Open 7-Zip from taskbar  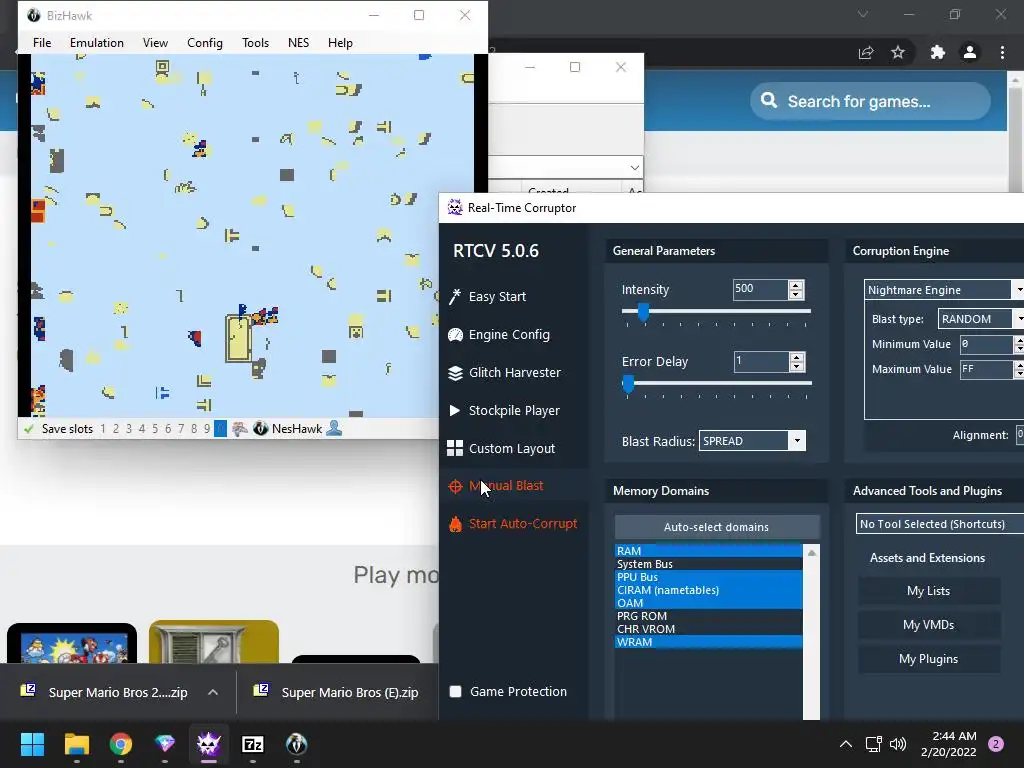click(x=253, y=744)
